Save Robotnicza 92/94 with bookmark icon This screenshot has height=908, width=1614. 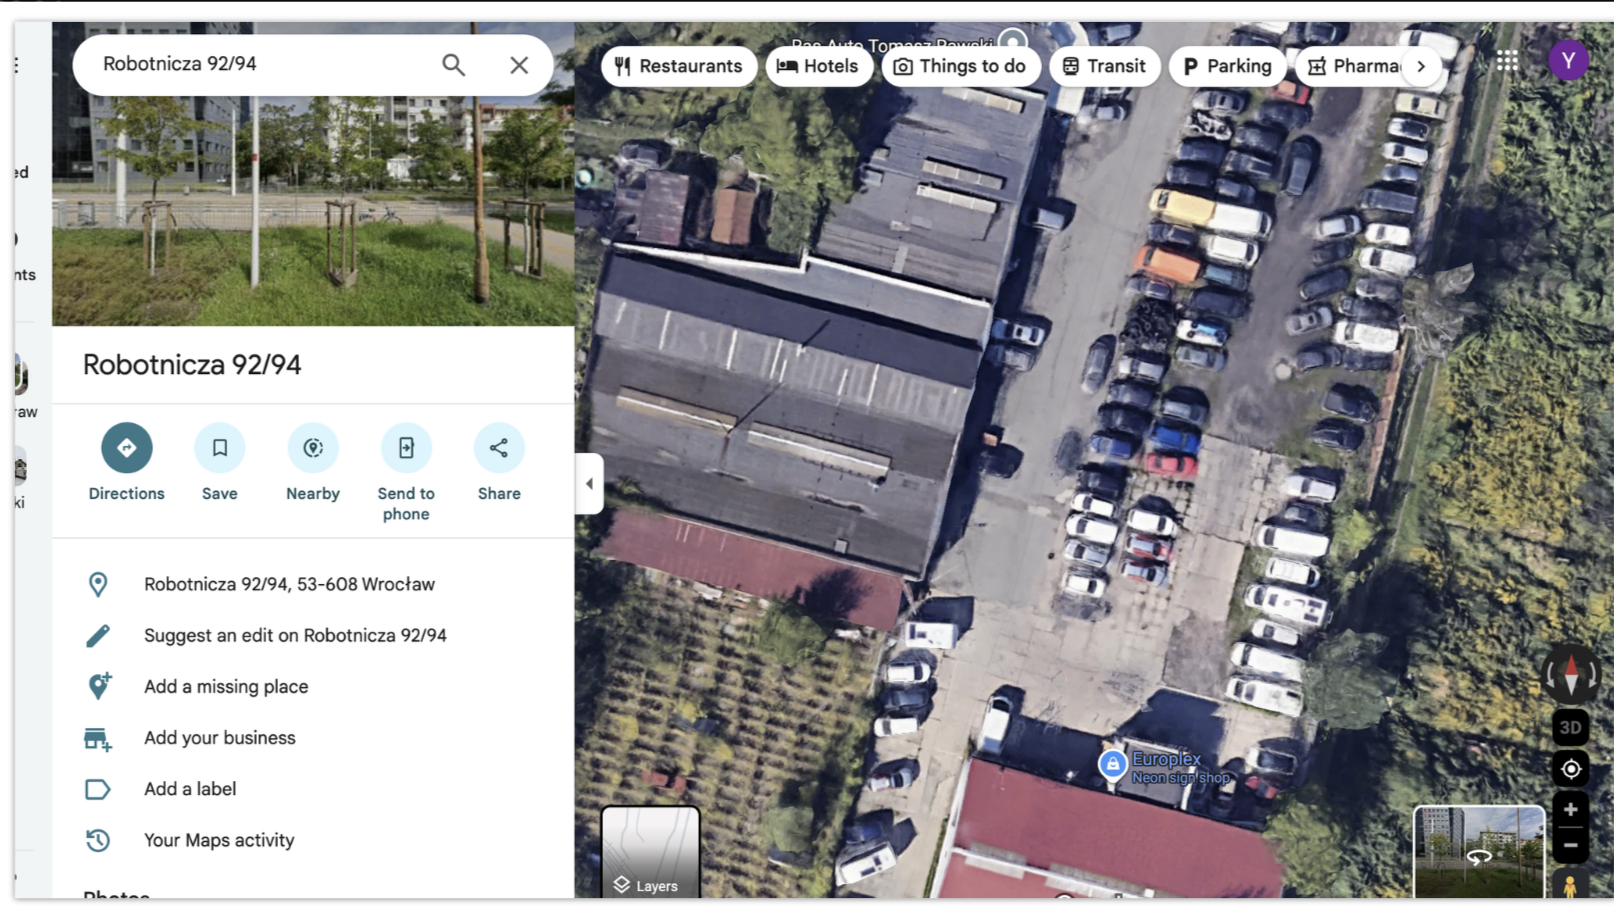pyautogui.click(x=219, y=448)
